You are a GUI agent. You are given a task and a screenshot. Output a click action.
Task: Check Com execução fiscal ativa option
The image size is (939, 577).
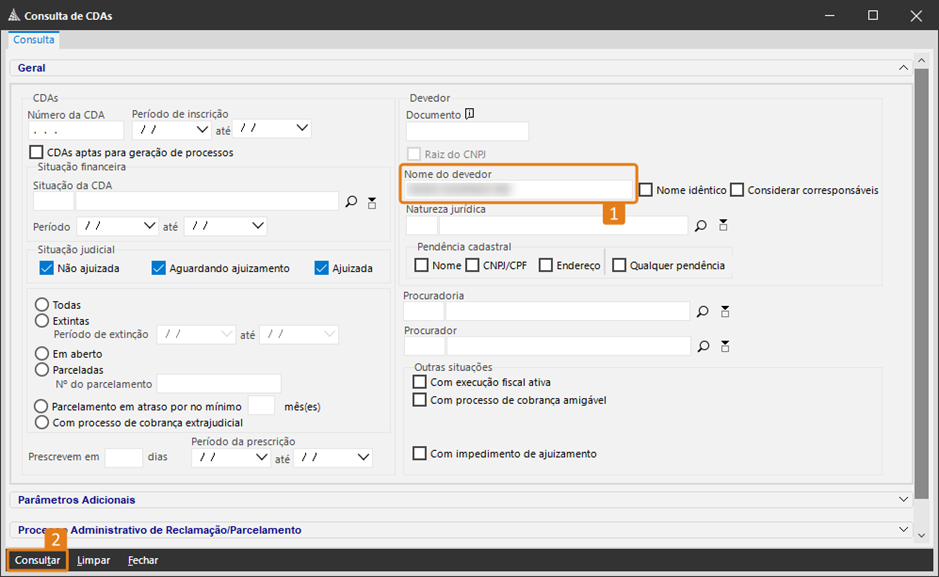coord(420,382)
